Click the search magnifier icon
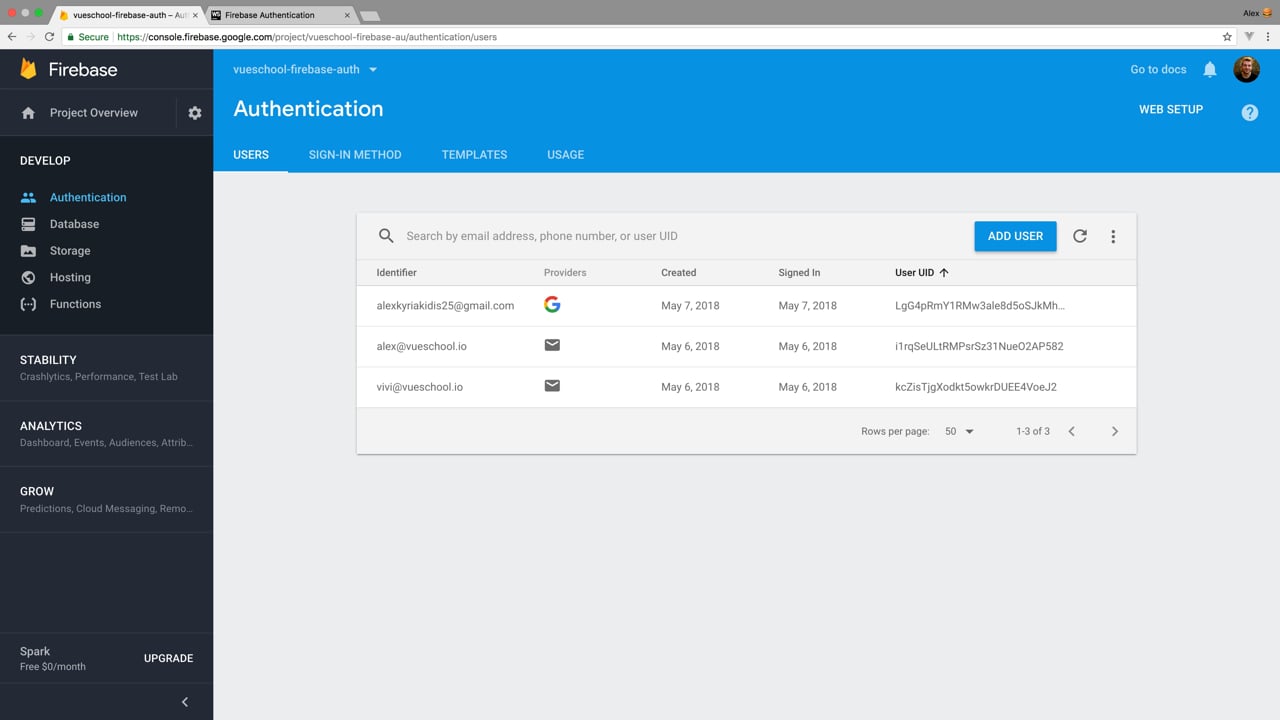 tap(386, 236)
